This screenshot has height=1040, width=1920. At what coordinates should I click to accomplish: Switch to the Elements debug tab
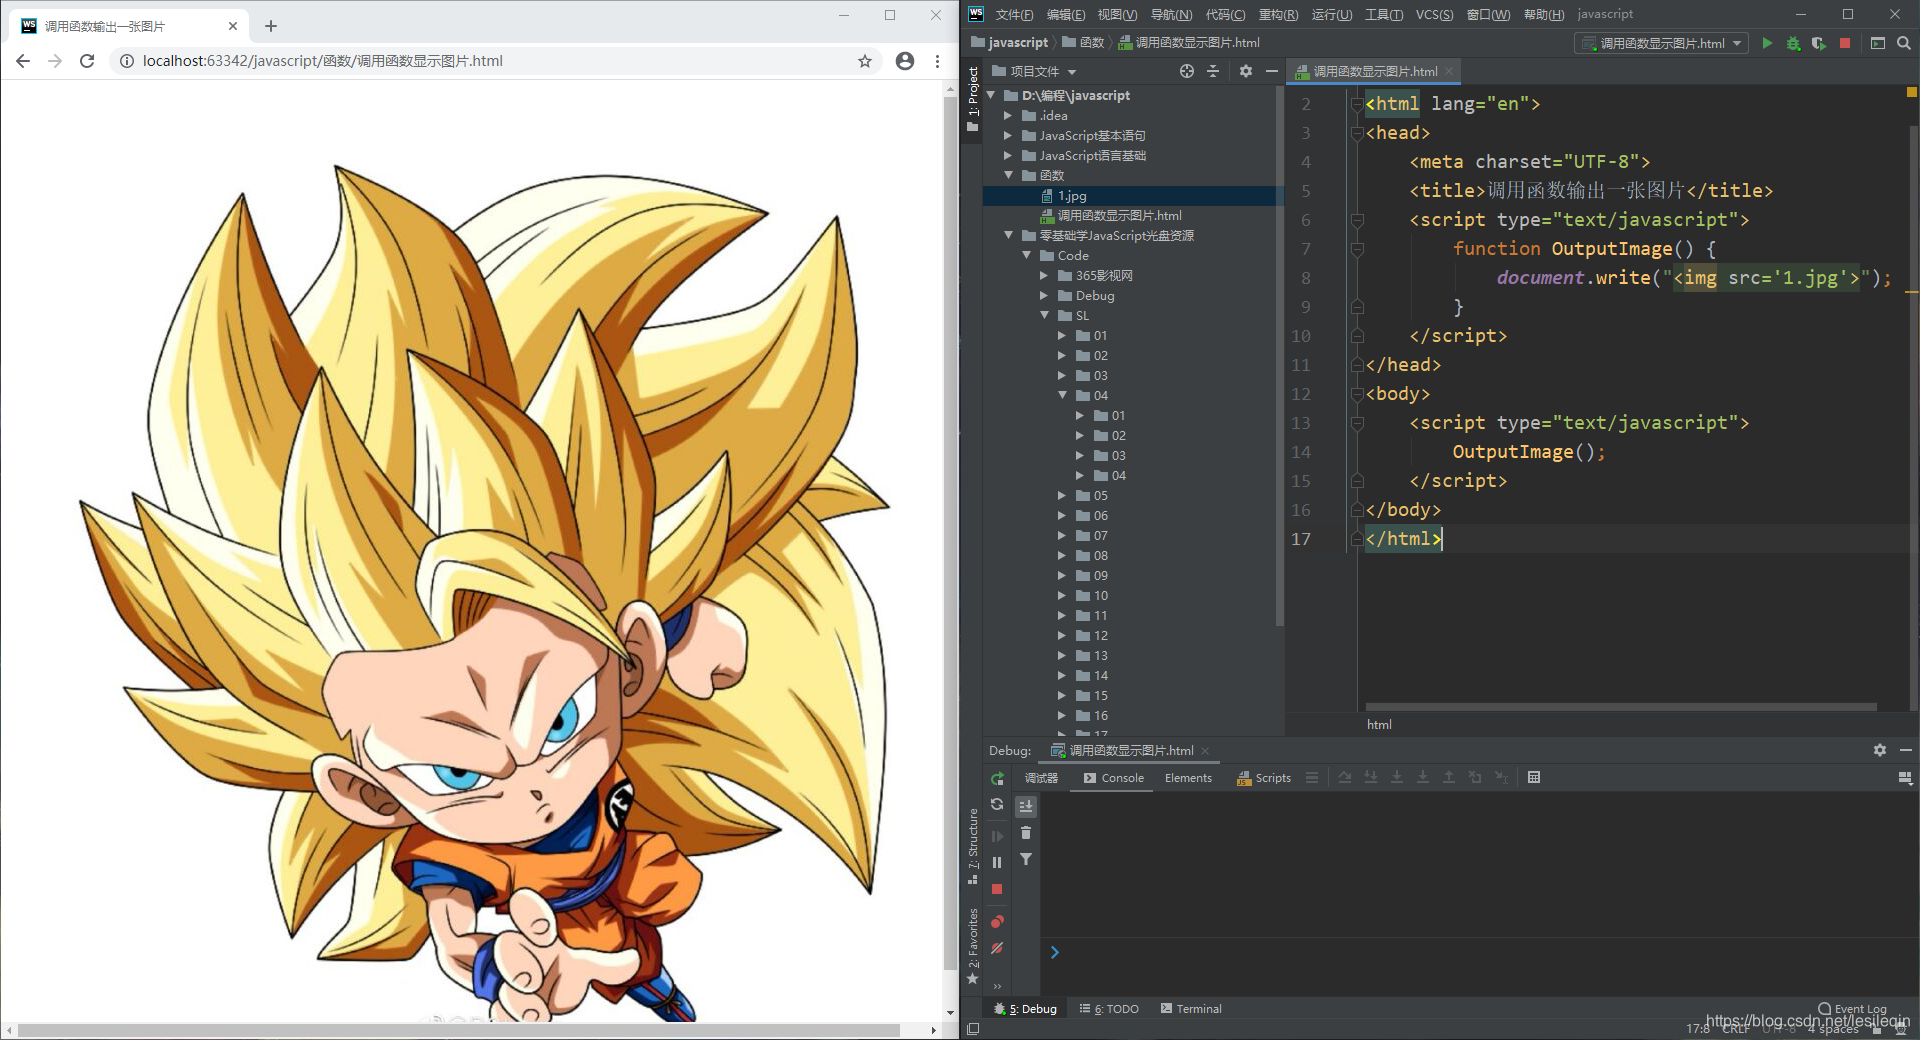(x=1188, y=778)
